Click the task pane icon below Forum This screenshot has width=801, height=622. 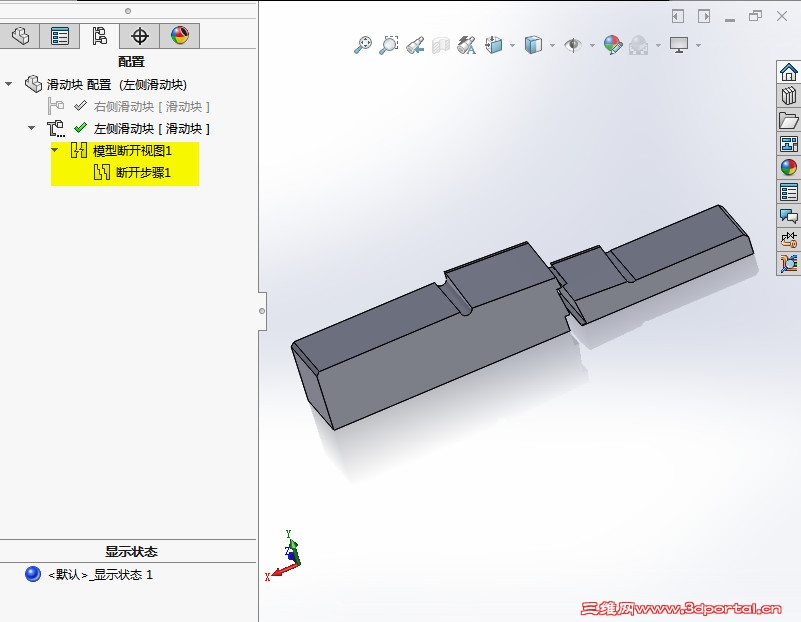(x=789, y=239)
